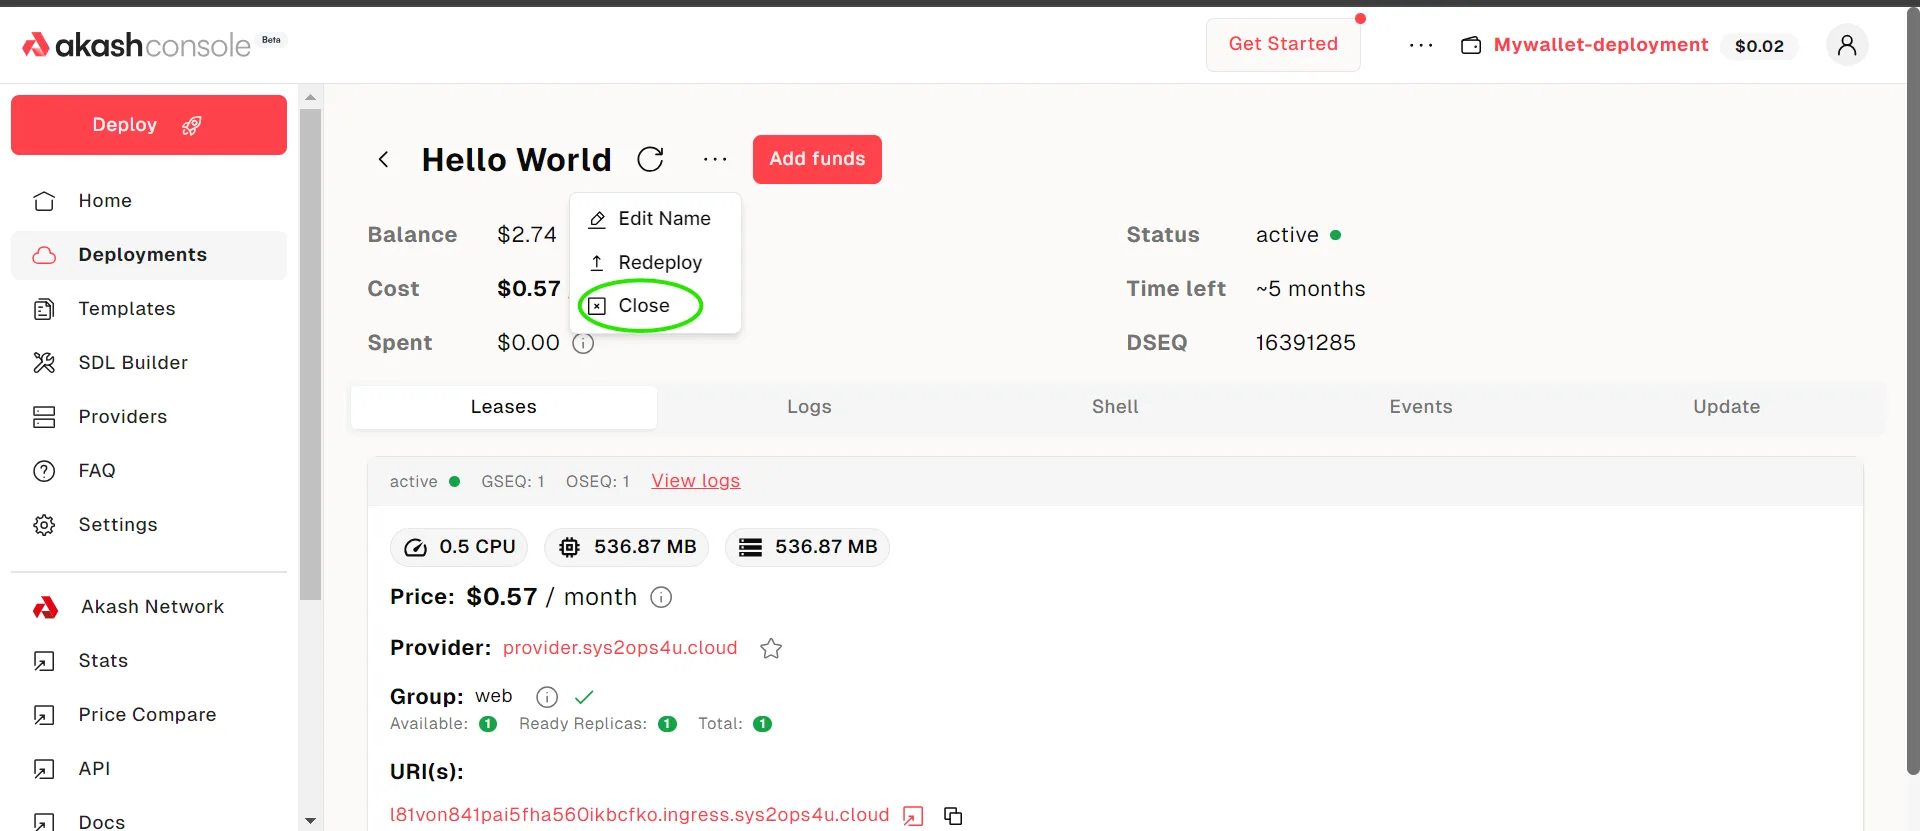The image size is (1920, 831).
Task: Click the back arrow next to Hello World
Action: pos(383,159)
